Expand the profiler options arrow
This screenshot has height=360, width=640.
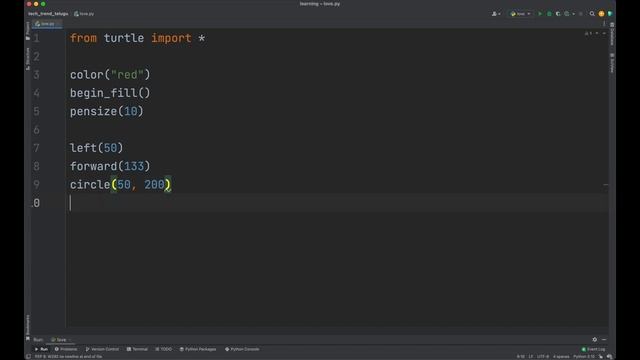tap(573, 14)
